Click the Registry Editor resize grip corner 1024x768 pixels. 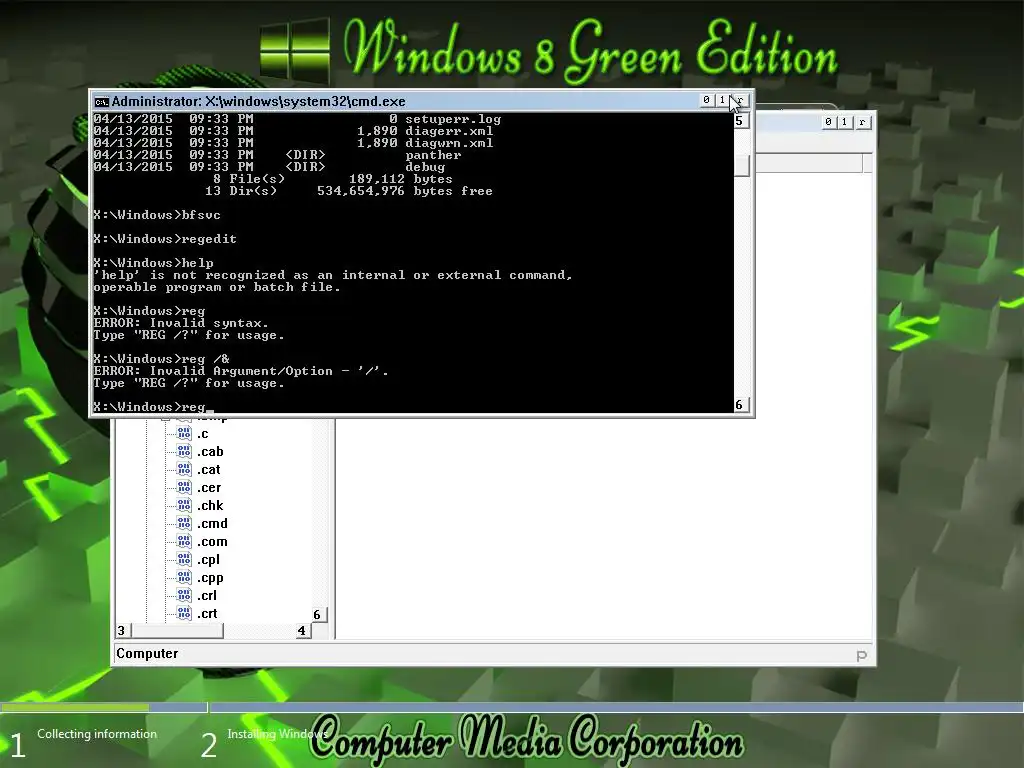pos(861,655)
